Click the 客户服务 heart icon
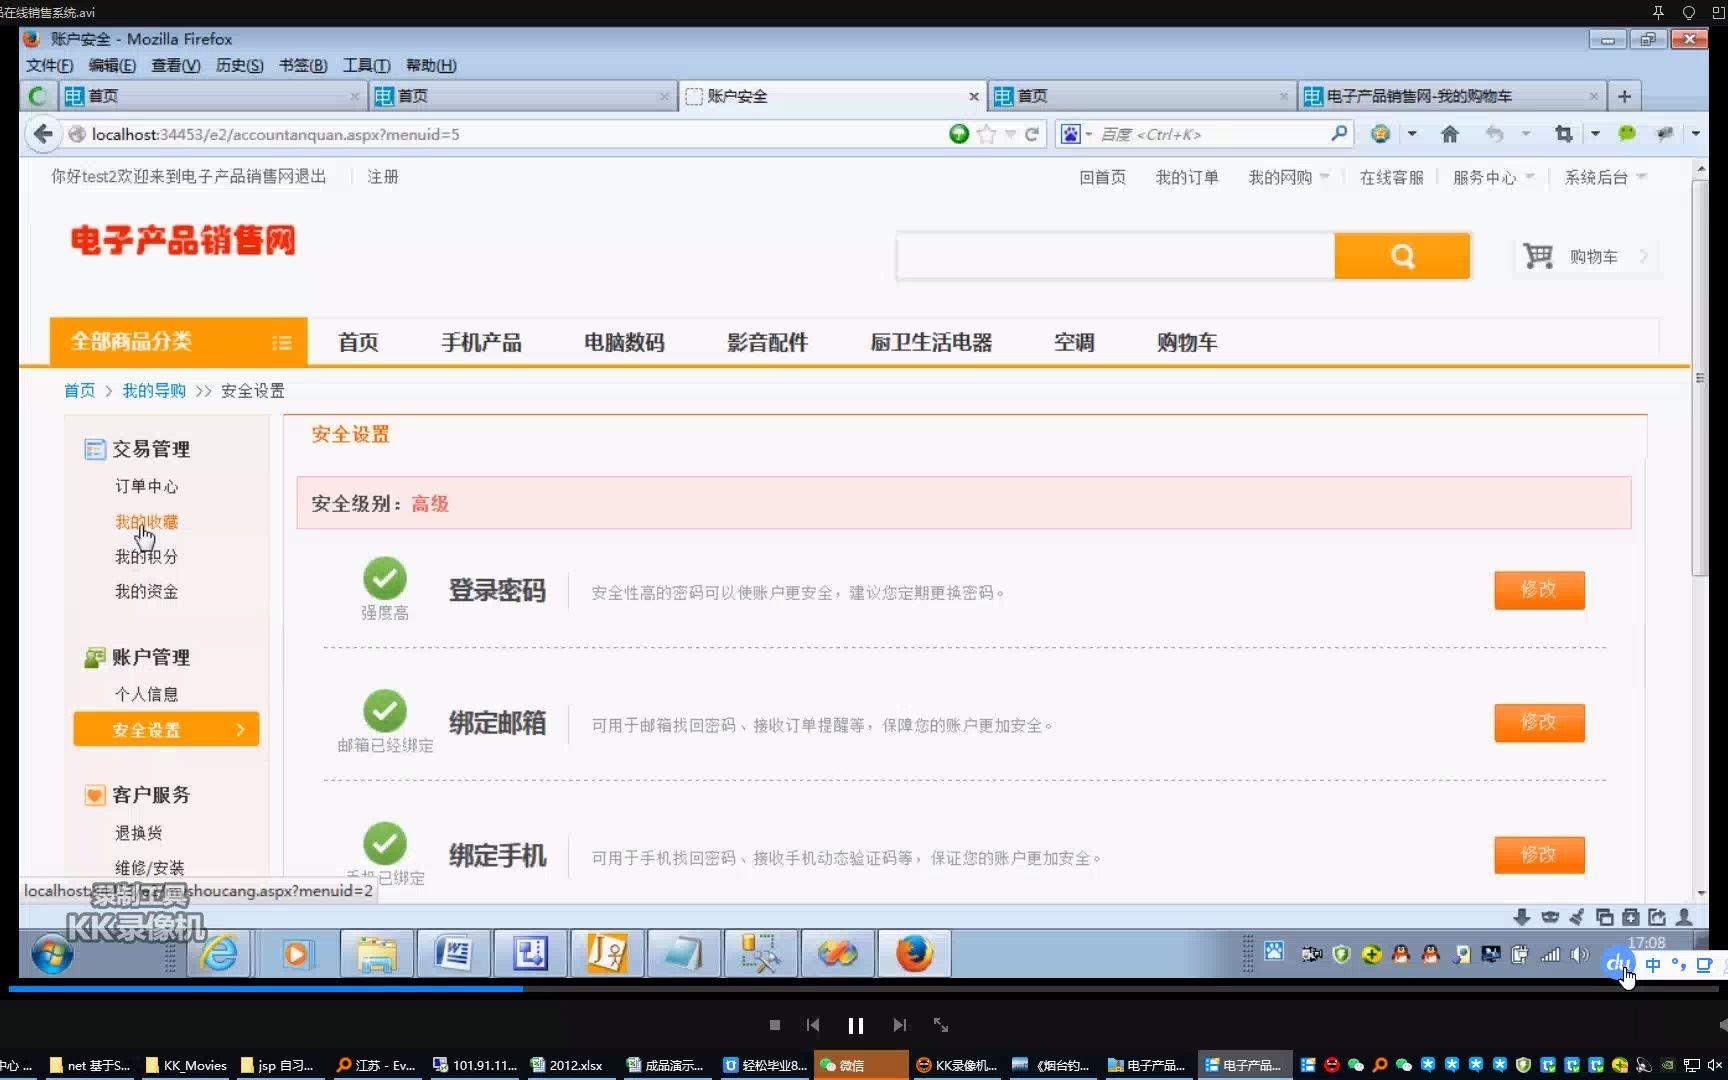1728x1080 pixels. tap(94, 794)
